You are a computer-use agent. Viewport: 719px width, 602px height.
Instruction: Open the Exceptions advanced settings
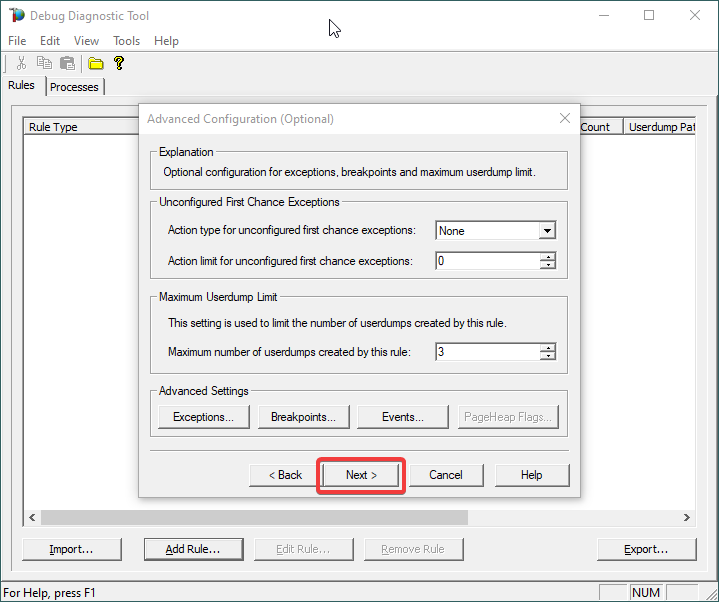pos(203,417)
